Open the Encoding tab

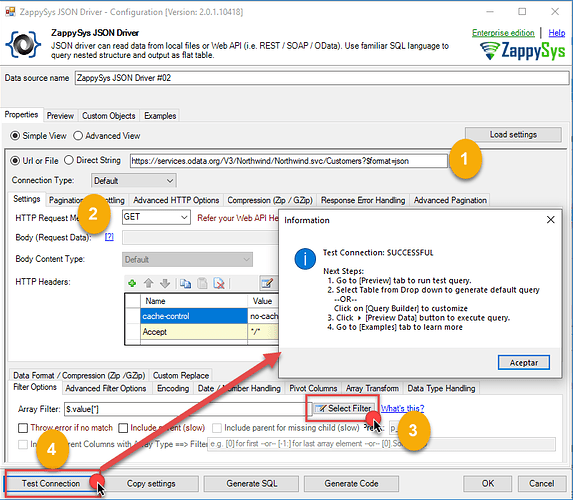[173, 388]
